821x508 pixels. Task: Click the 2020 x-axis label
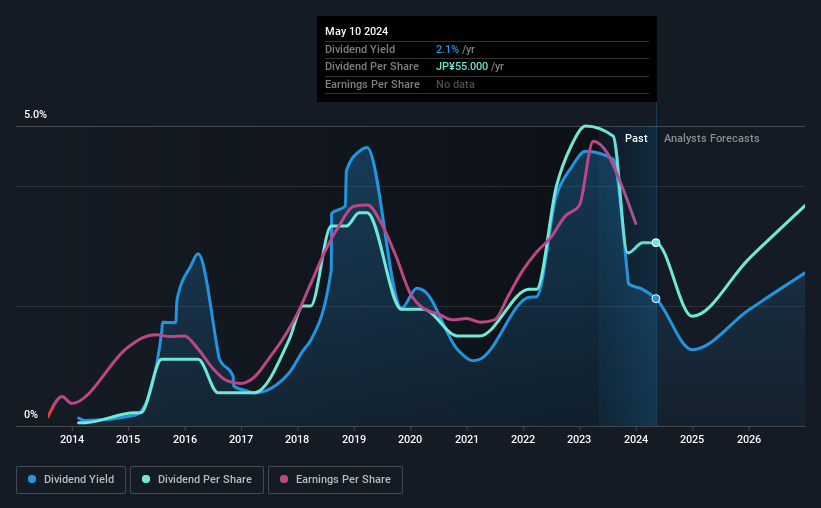click(x=410, y=439)
